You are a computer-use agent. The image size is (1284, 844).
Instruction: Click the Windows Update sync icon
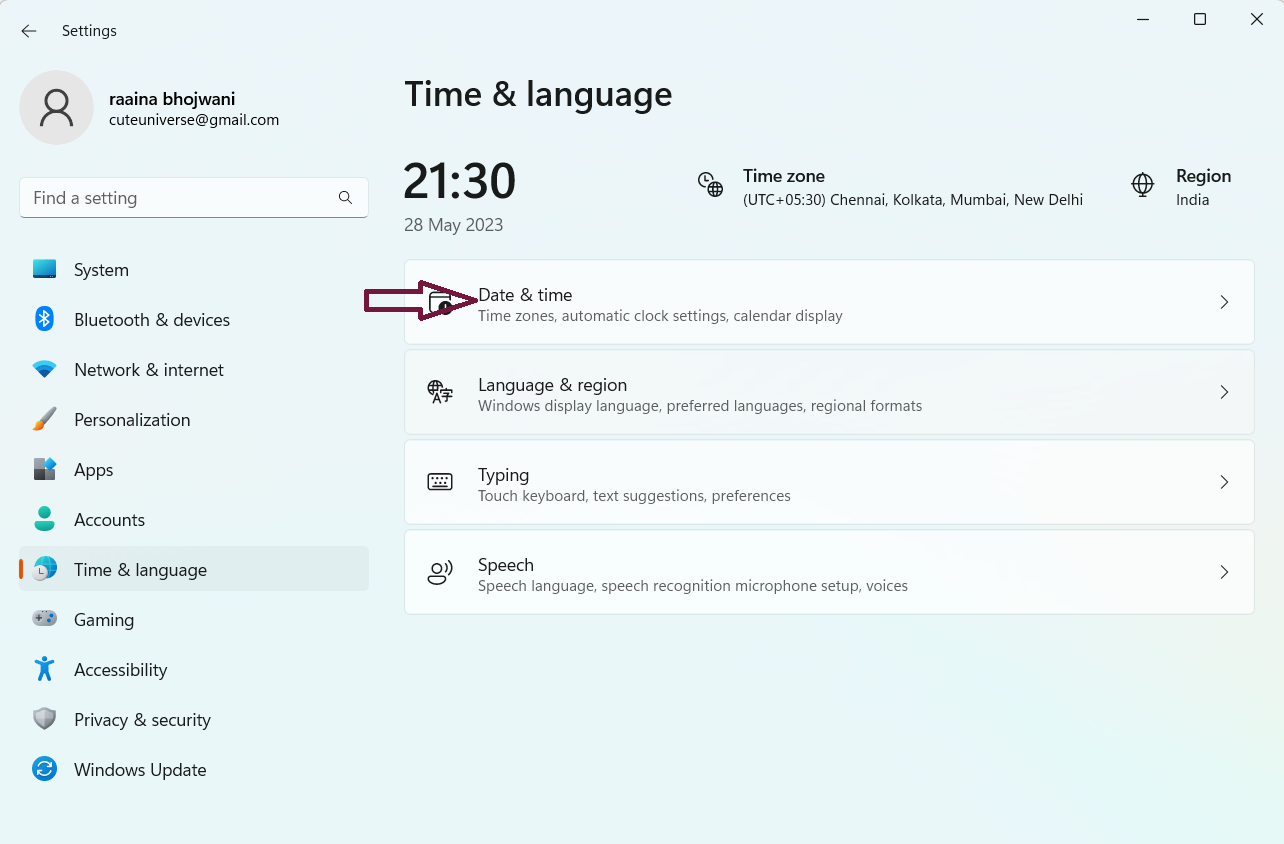pyautogui.click(x=44, y=769)
